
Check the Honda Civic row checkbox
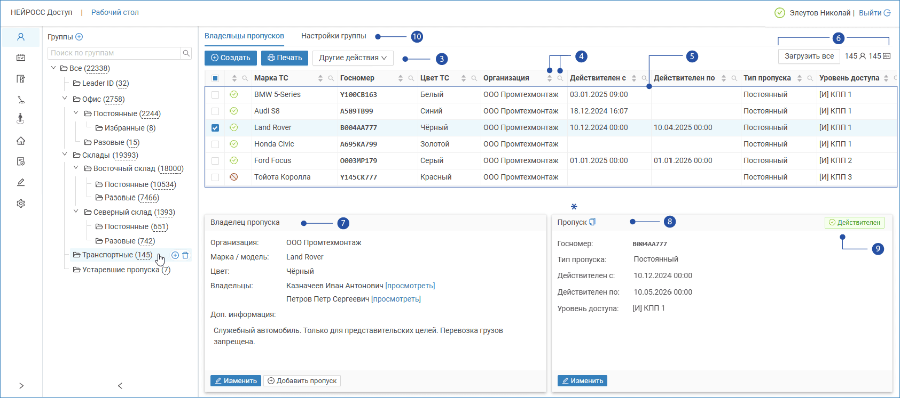click(215, 144)
